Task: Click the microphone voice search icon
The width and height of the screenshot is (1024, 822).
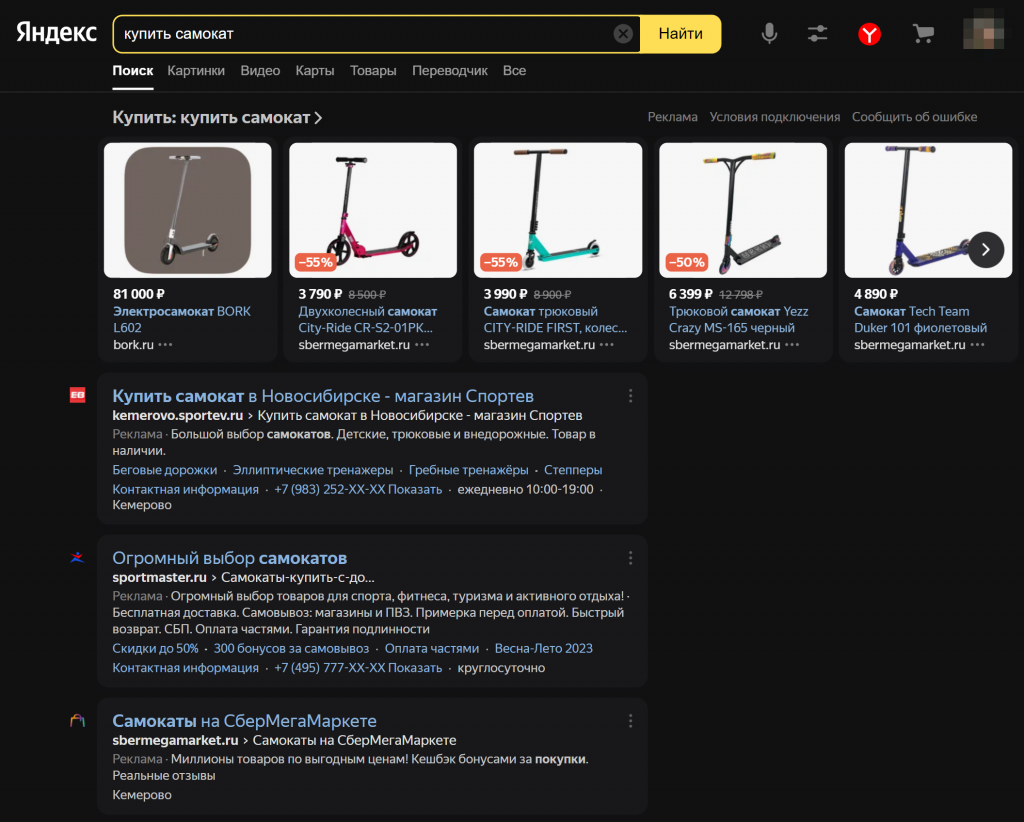Action: pyautogui.click(x=769, y=33)
